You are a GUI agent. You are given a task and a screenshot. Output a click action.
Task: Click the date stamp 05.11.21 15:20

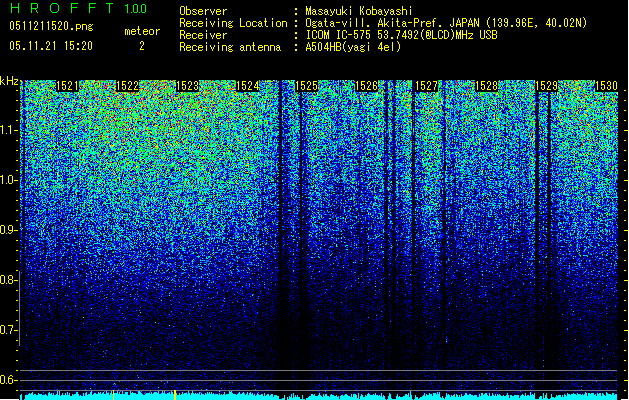(x=51, y=46)
